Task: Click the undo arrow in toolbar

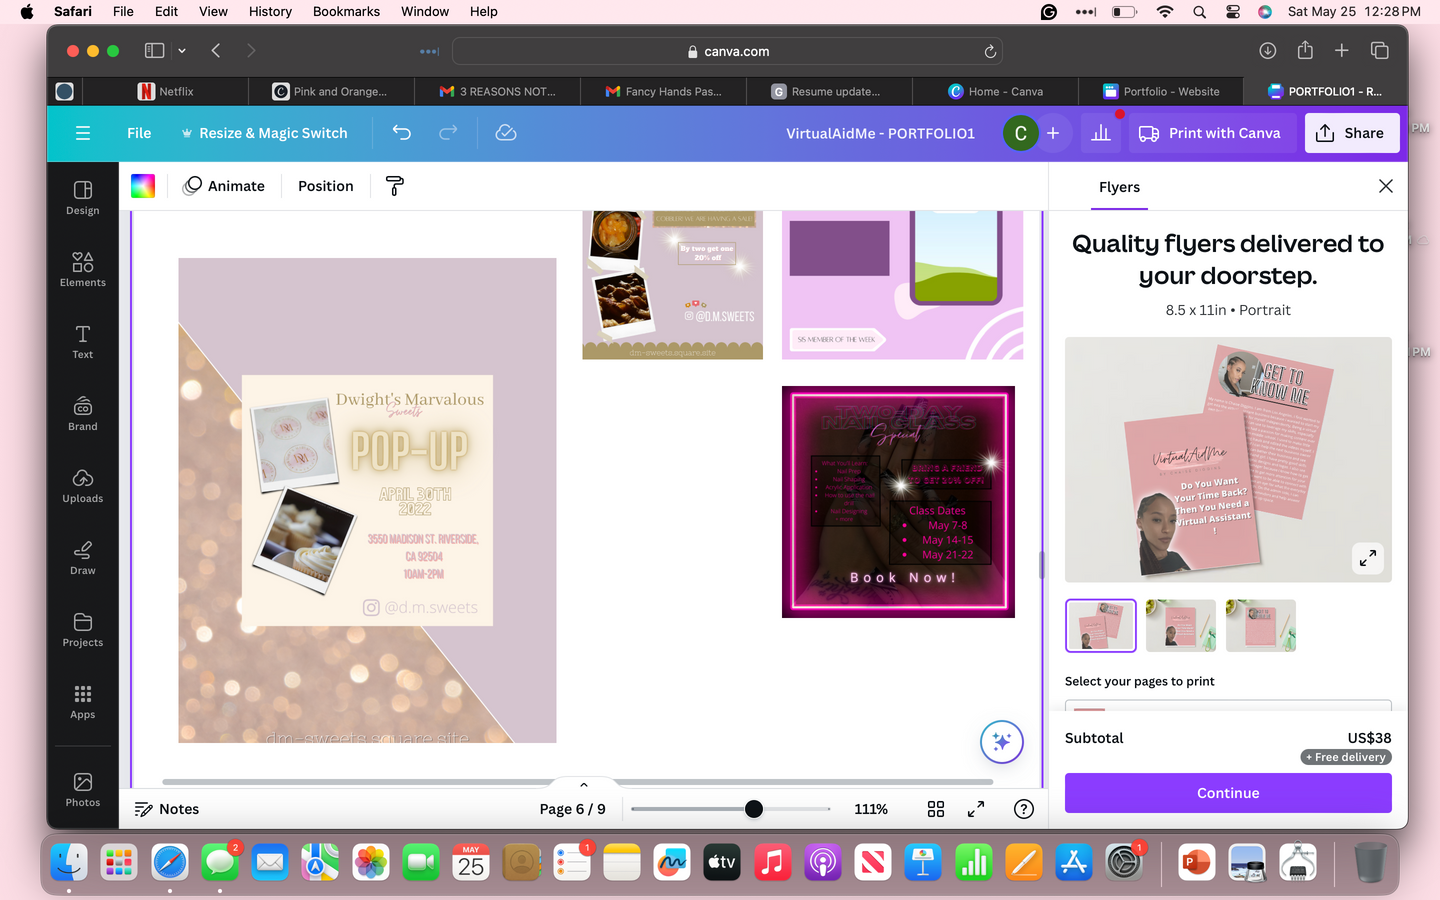Action: [x=402, y=133]
